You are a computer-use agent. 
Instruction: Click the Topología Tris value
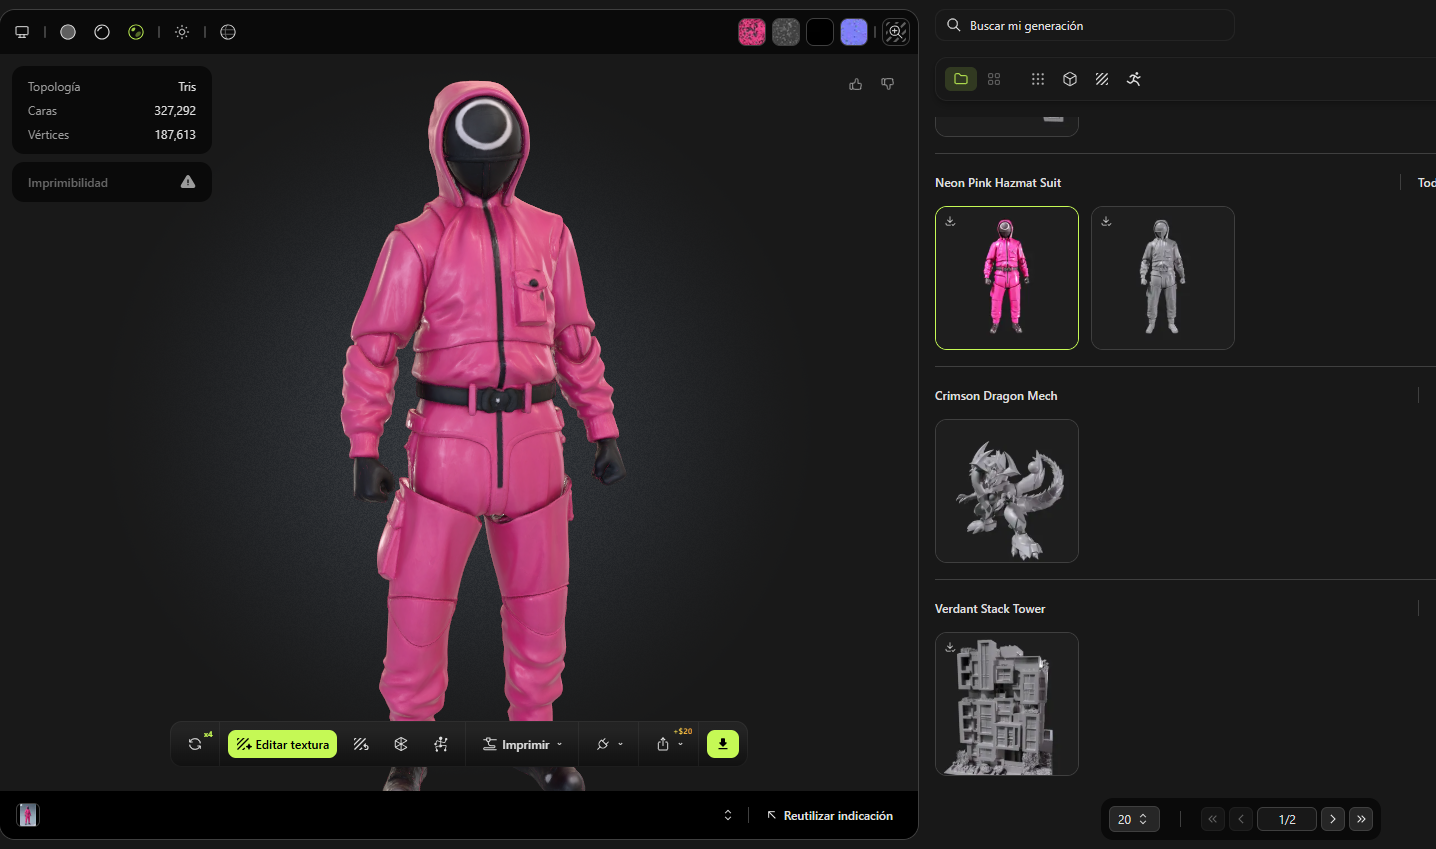(x=187, y=87)
